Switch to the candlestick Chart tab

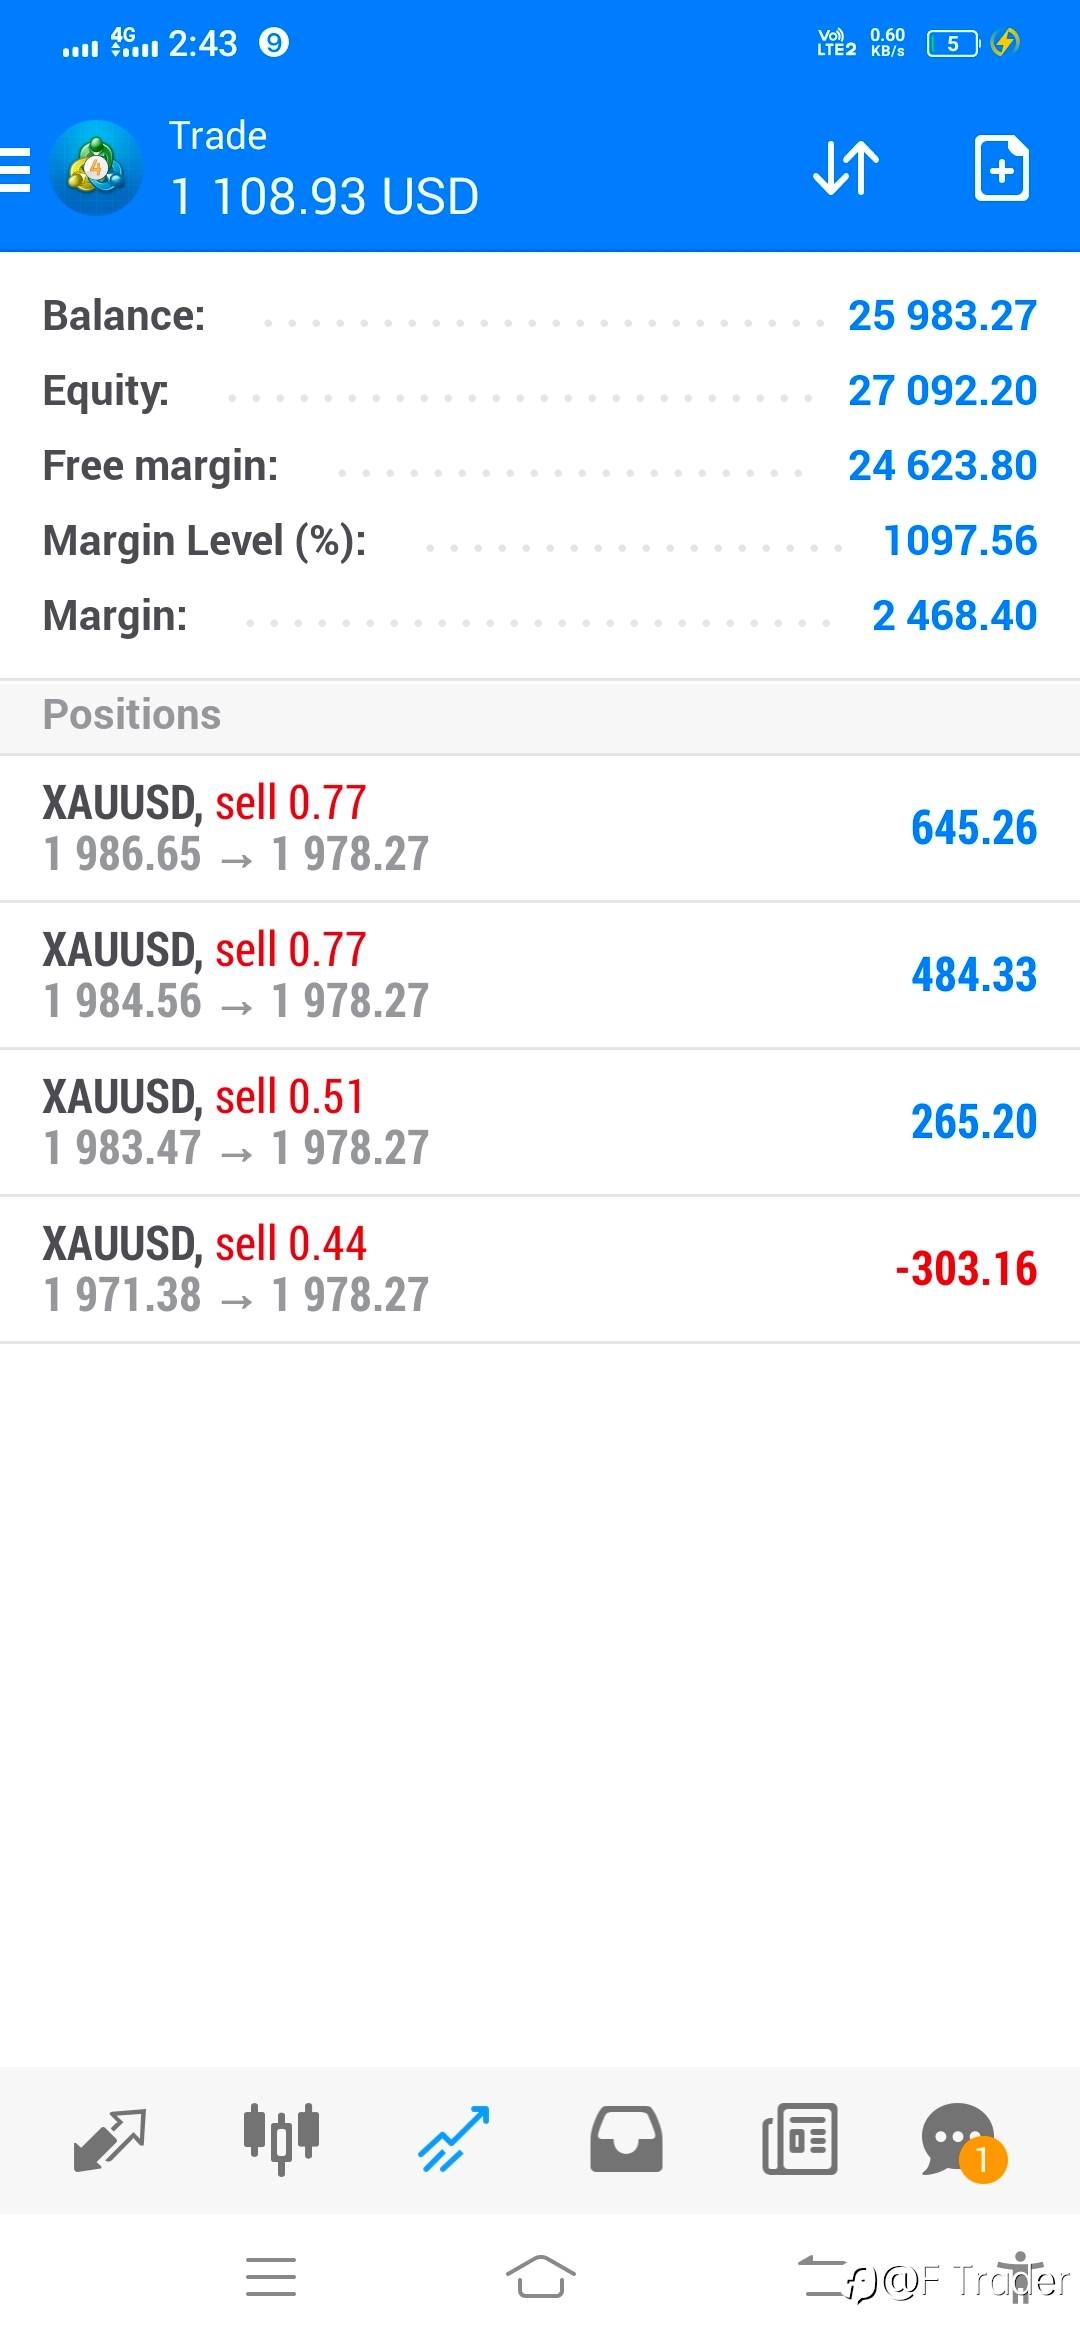[281, 2139]
